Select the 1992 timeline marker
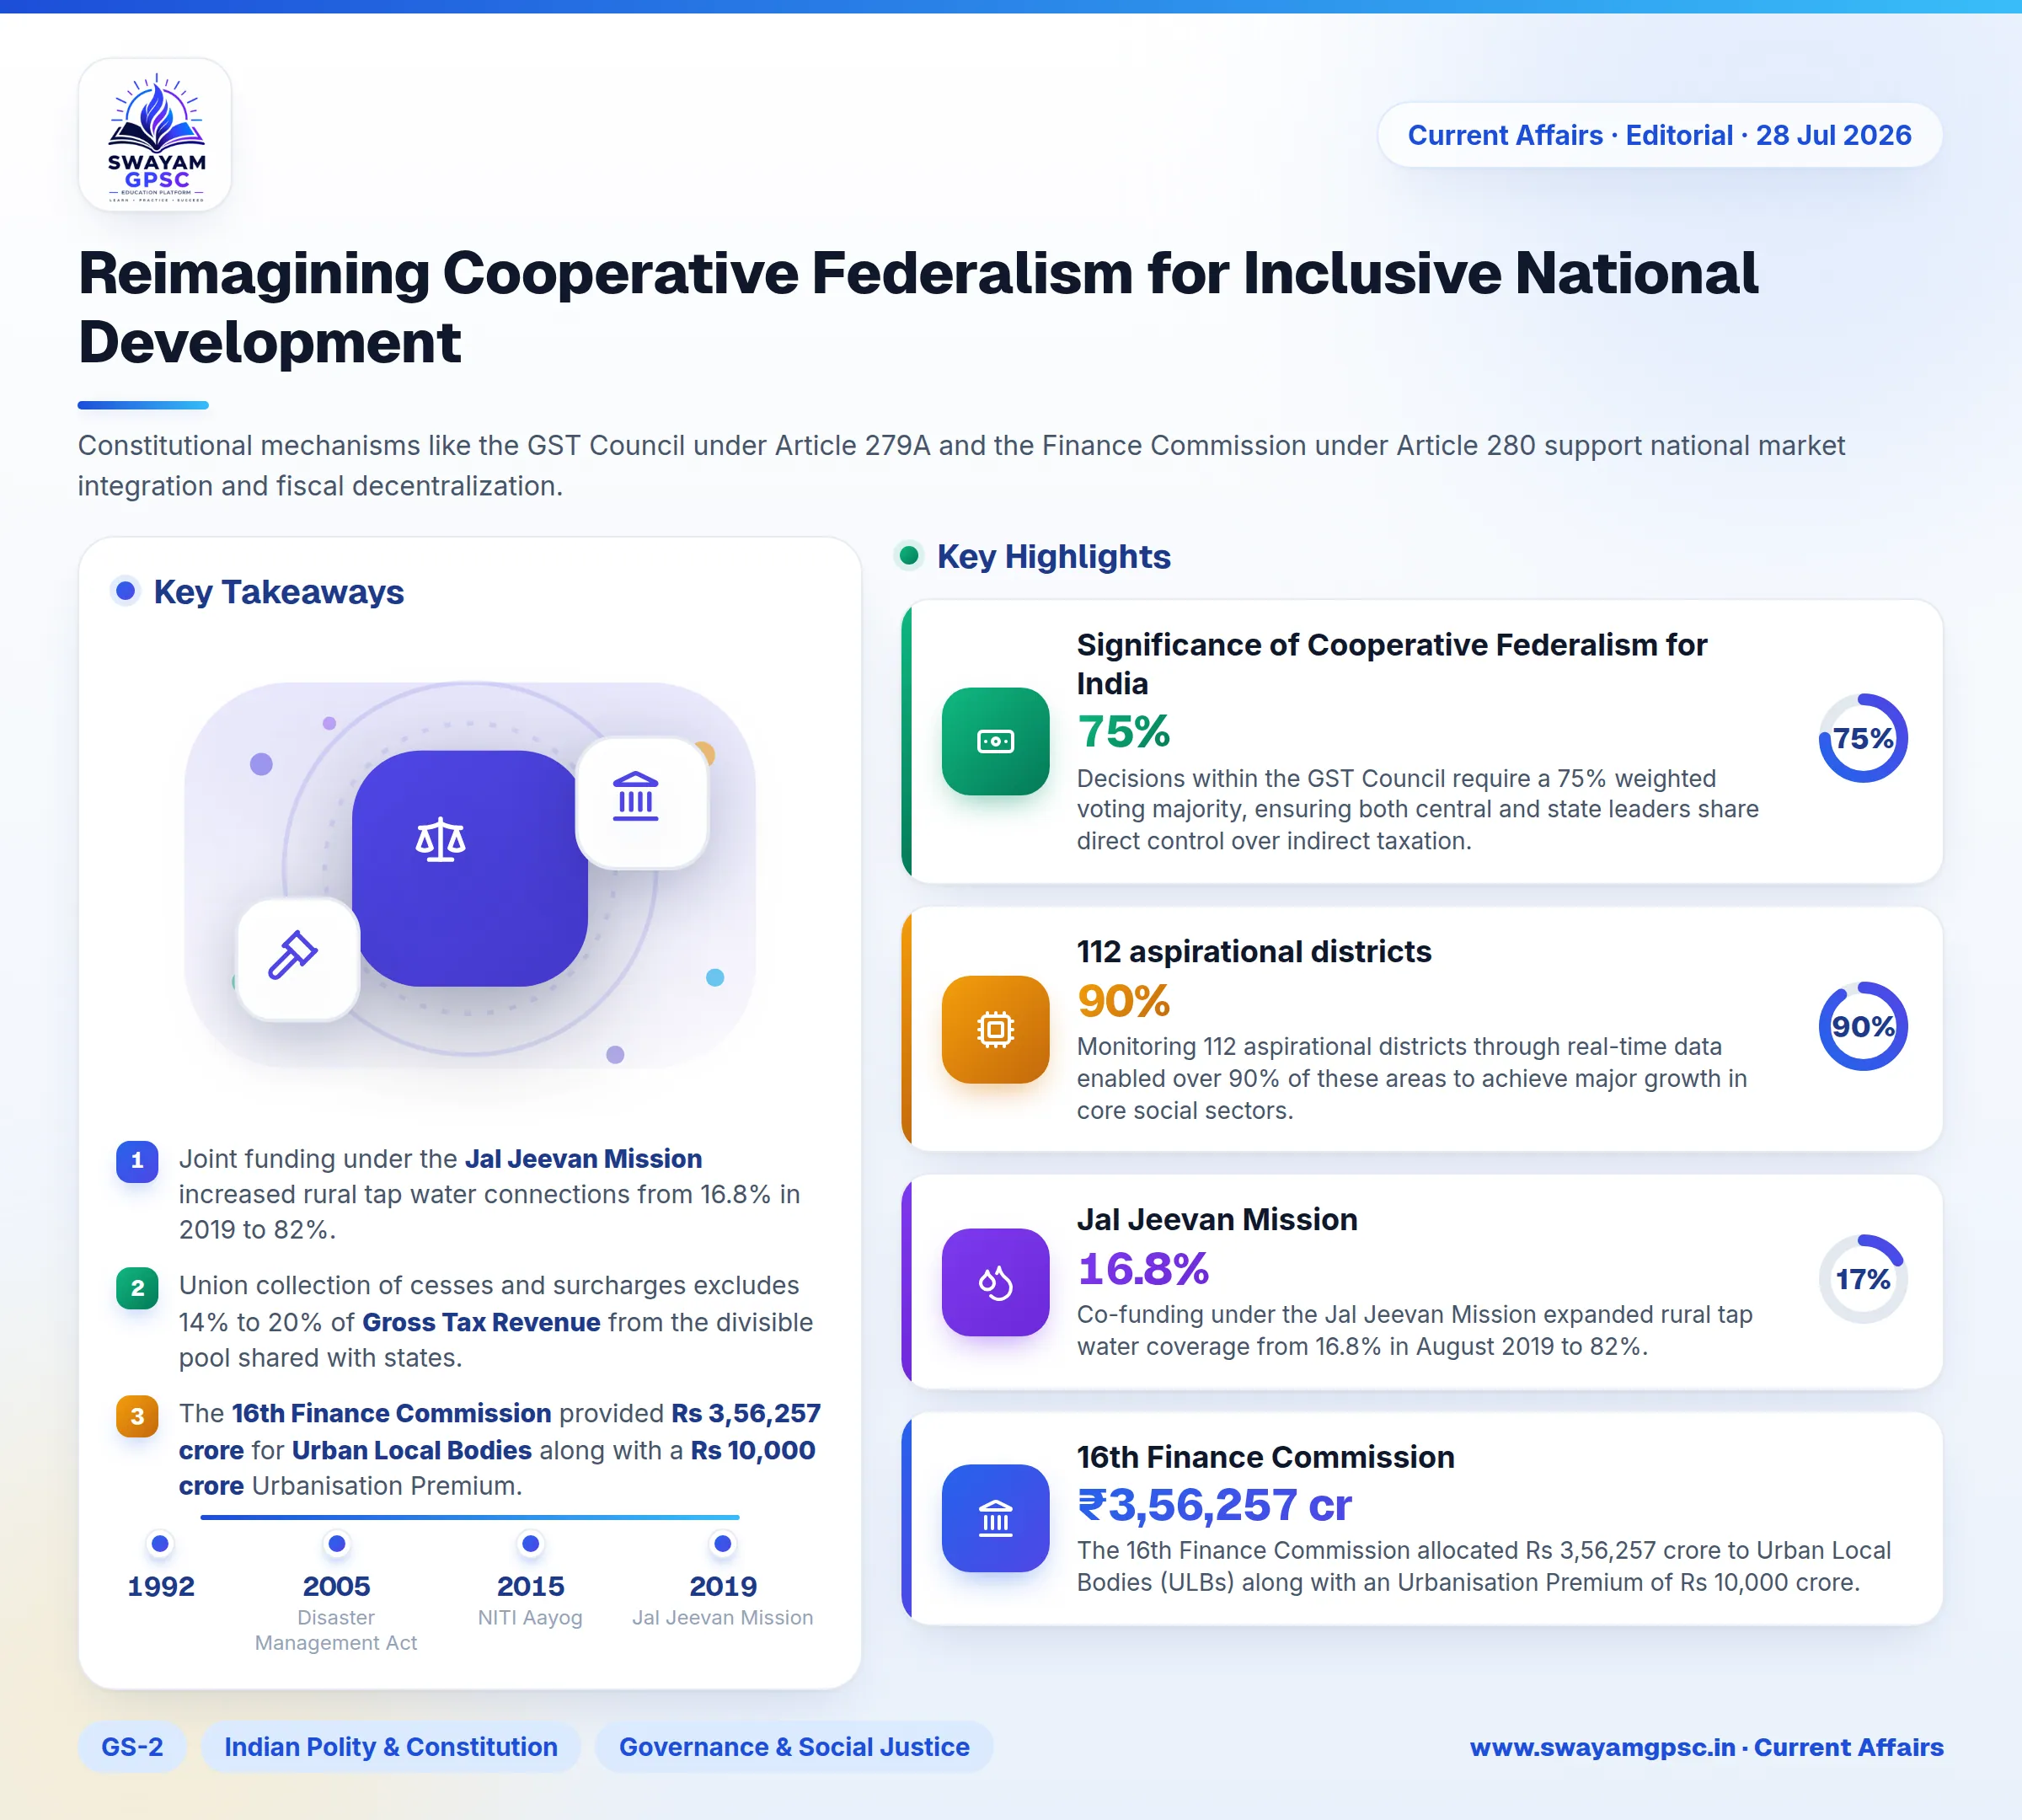Image resolution: width=2022 pixels, height=1820 pixels. 160,1544
